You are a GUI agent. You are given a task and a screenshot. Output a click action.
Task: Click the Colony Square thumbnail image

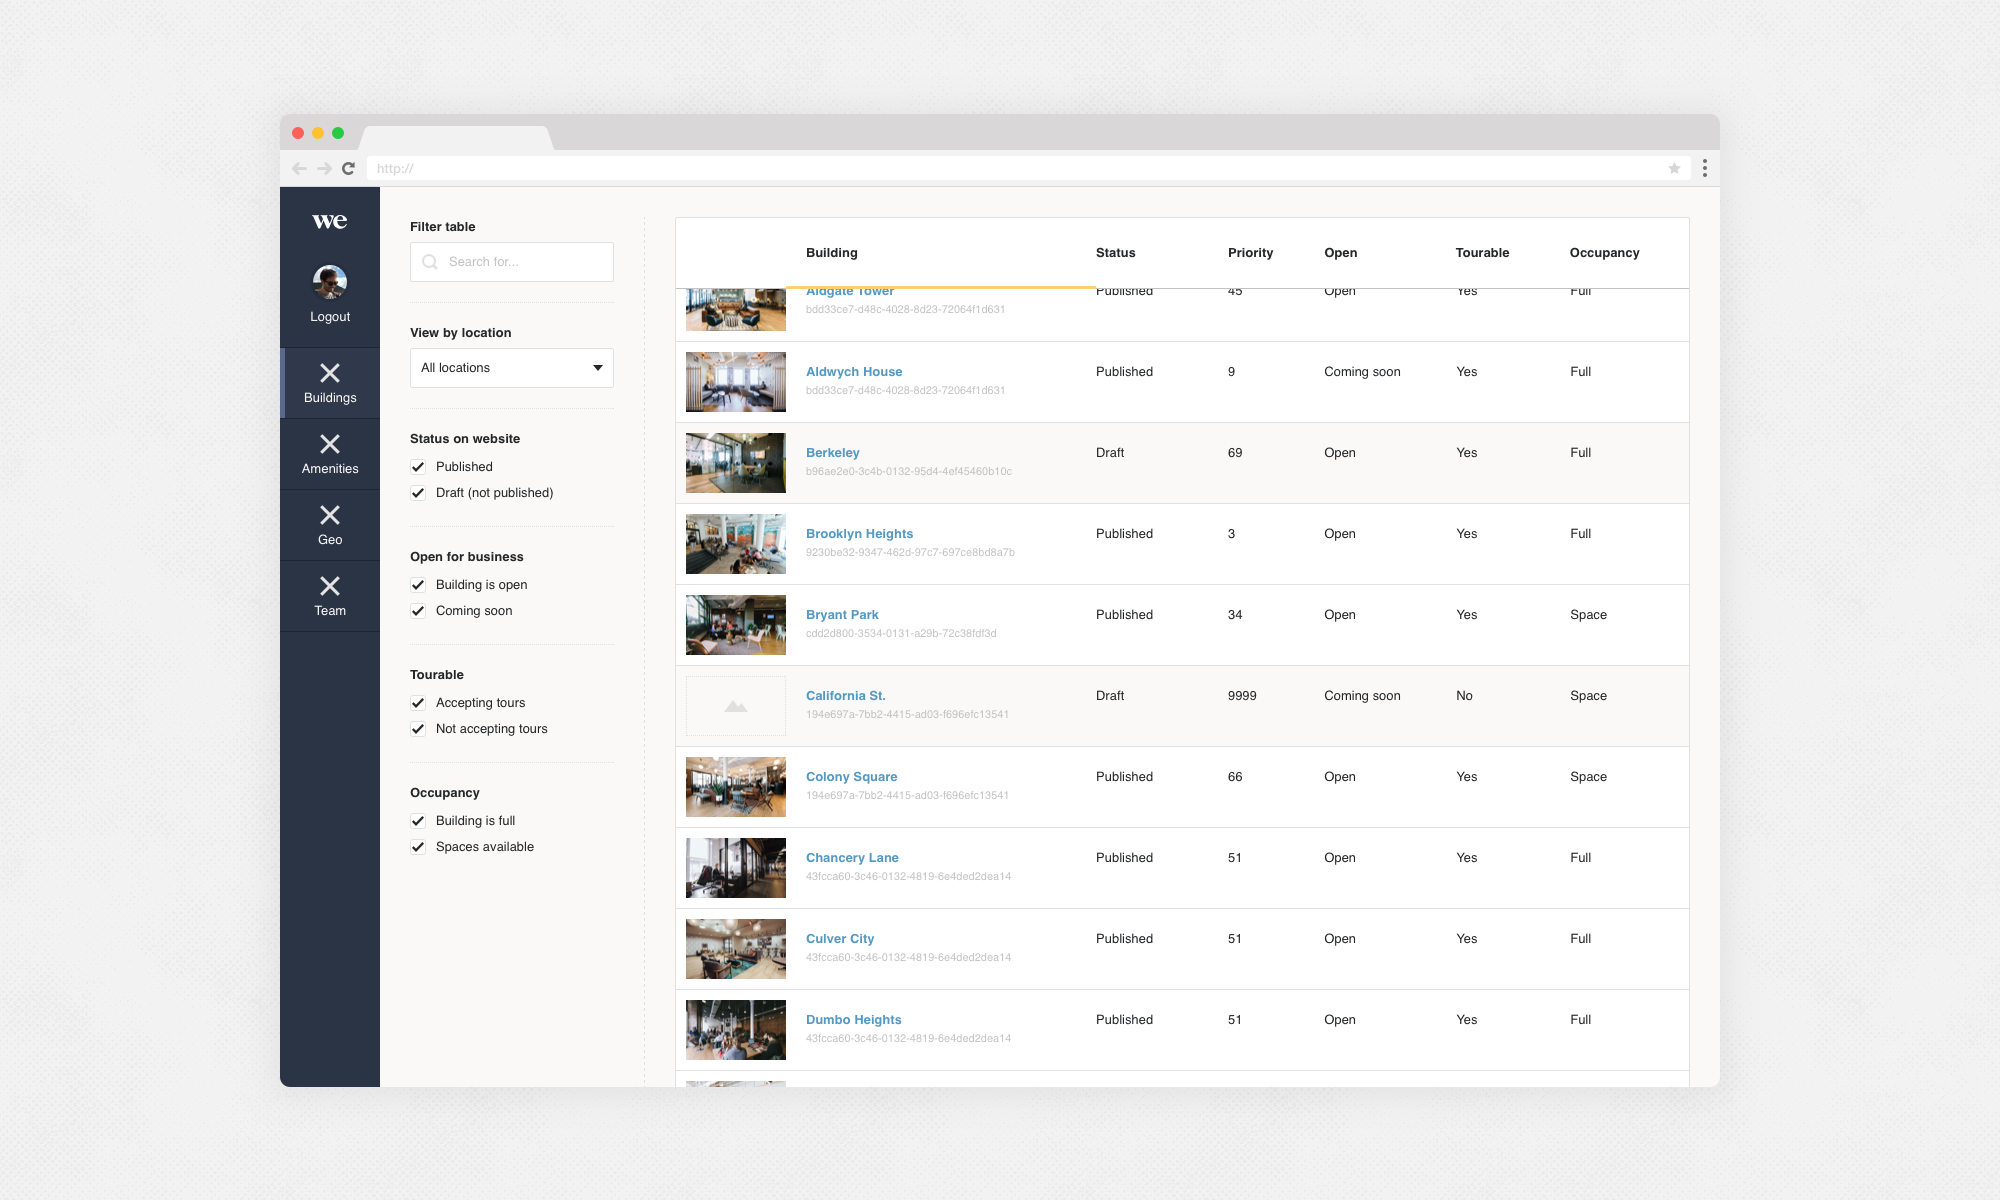point(735,786)
